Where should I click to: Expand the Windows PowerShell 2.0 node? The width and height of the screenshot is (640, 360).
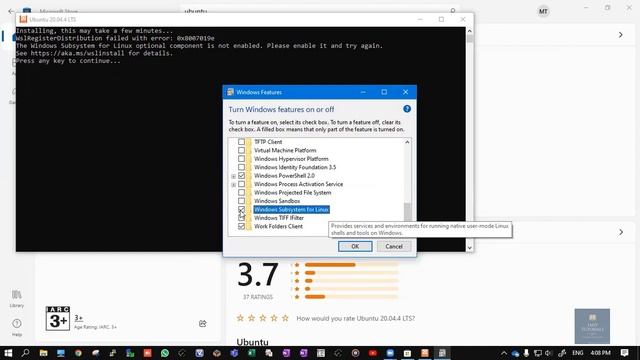tap(233, 176)
